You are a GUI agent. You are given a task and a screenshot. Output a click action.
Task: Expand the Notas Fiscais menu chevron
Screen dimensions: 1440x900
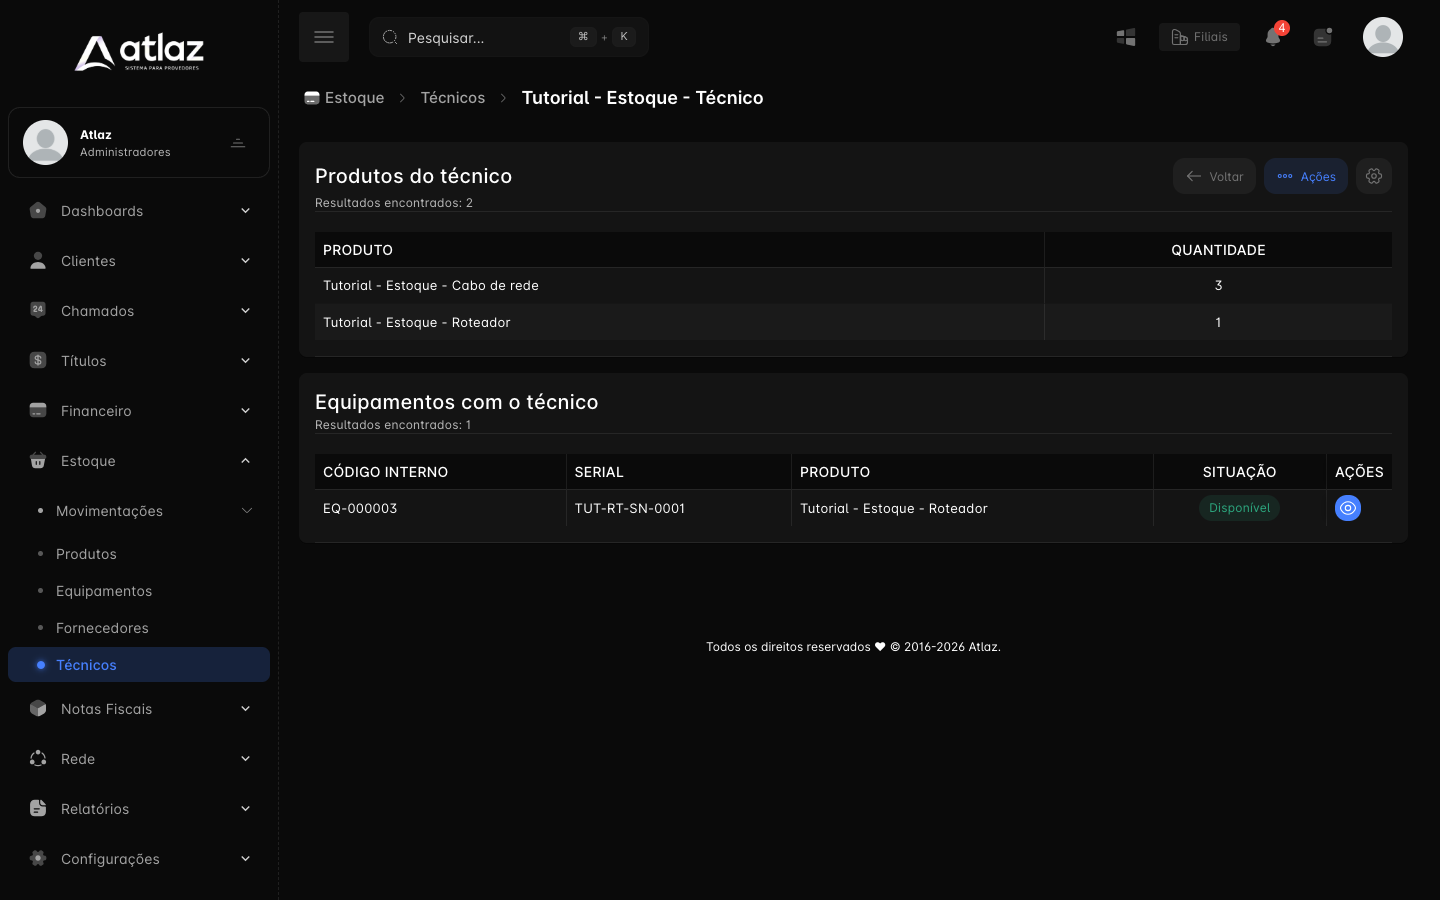(x=245, y=708)
